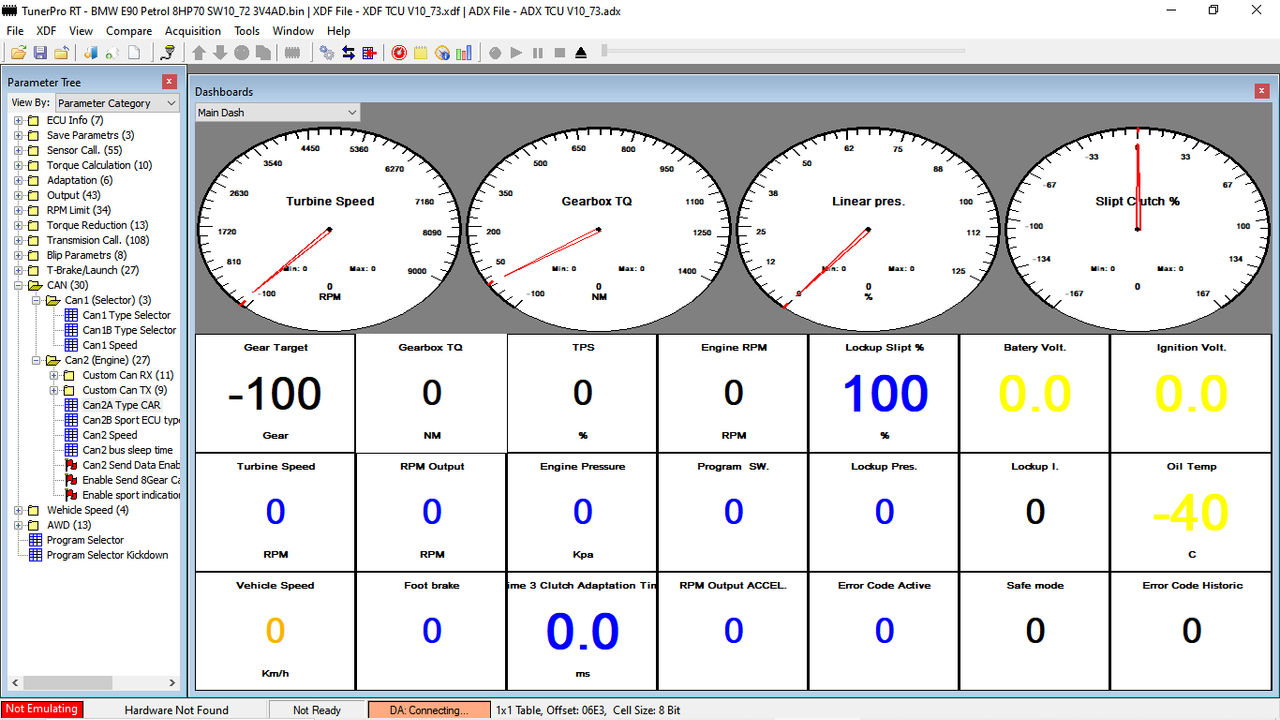Open the Tools menu
The image size is (1280, 720).
point(247,31)
